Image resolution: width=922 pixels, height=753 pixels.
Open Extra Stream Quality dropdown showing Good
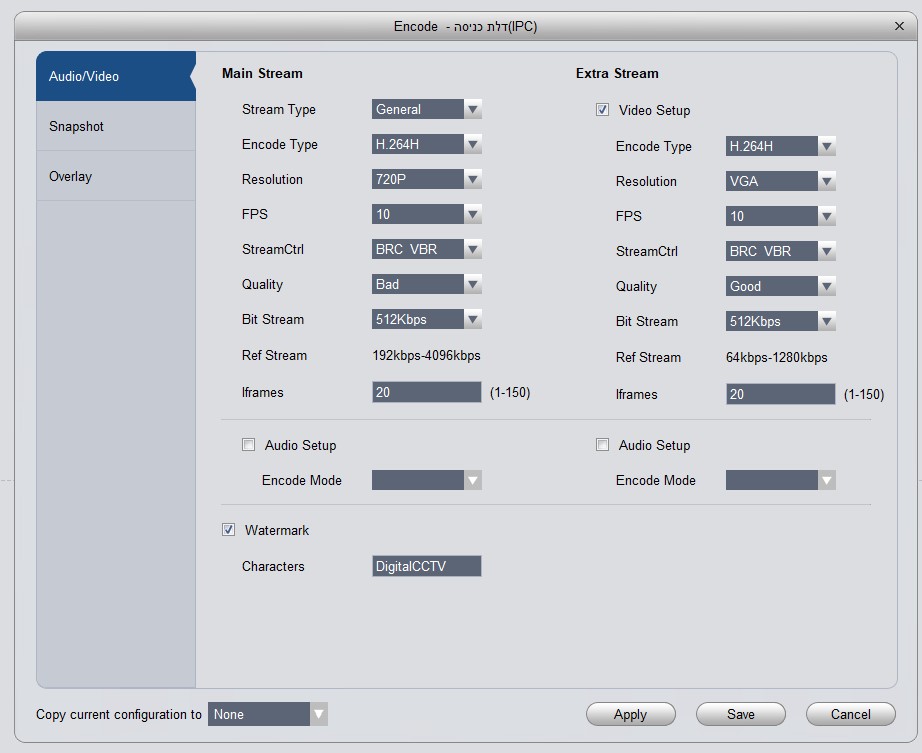click(x=780, y=286)
